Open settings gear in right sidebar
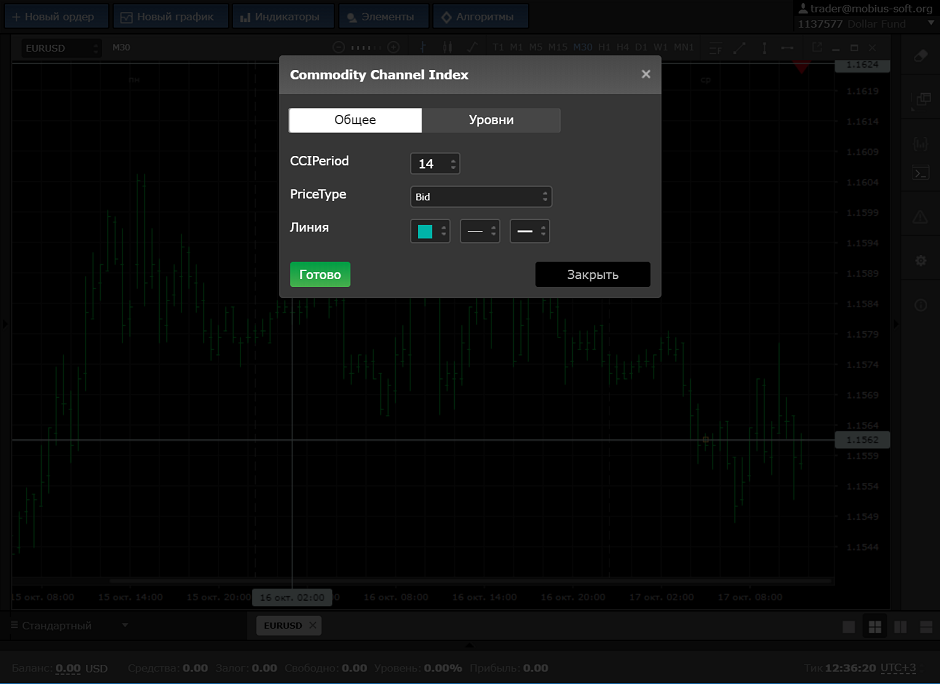Screen dimensions: 940x684 [921, 260]
